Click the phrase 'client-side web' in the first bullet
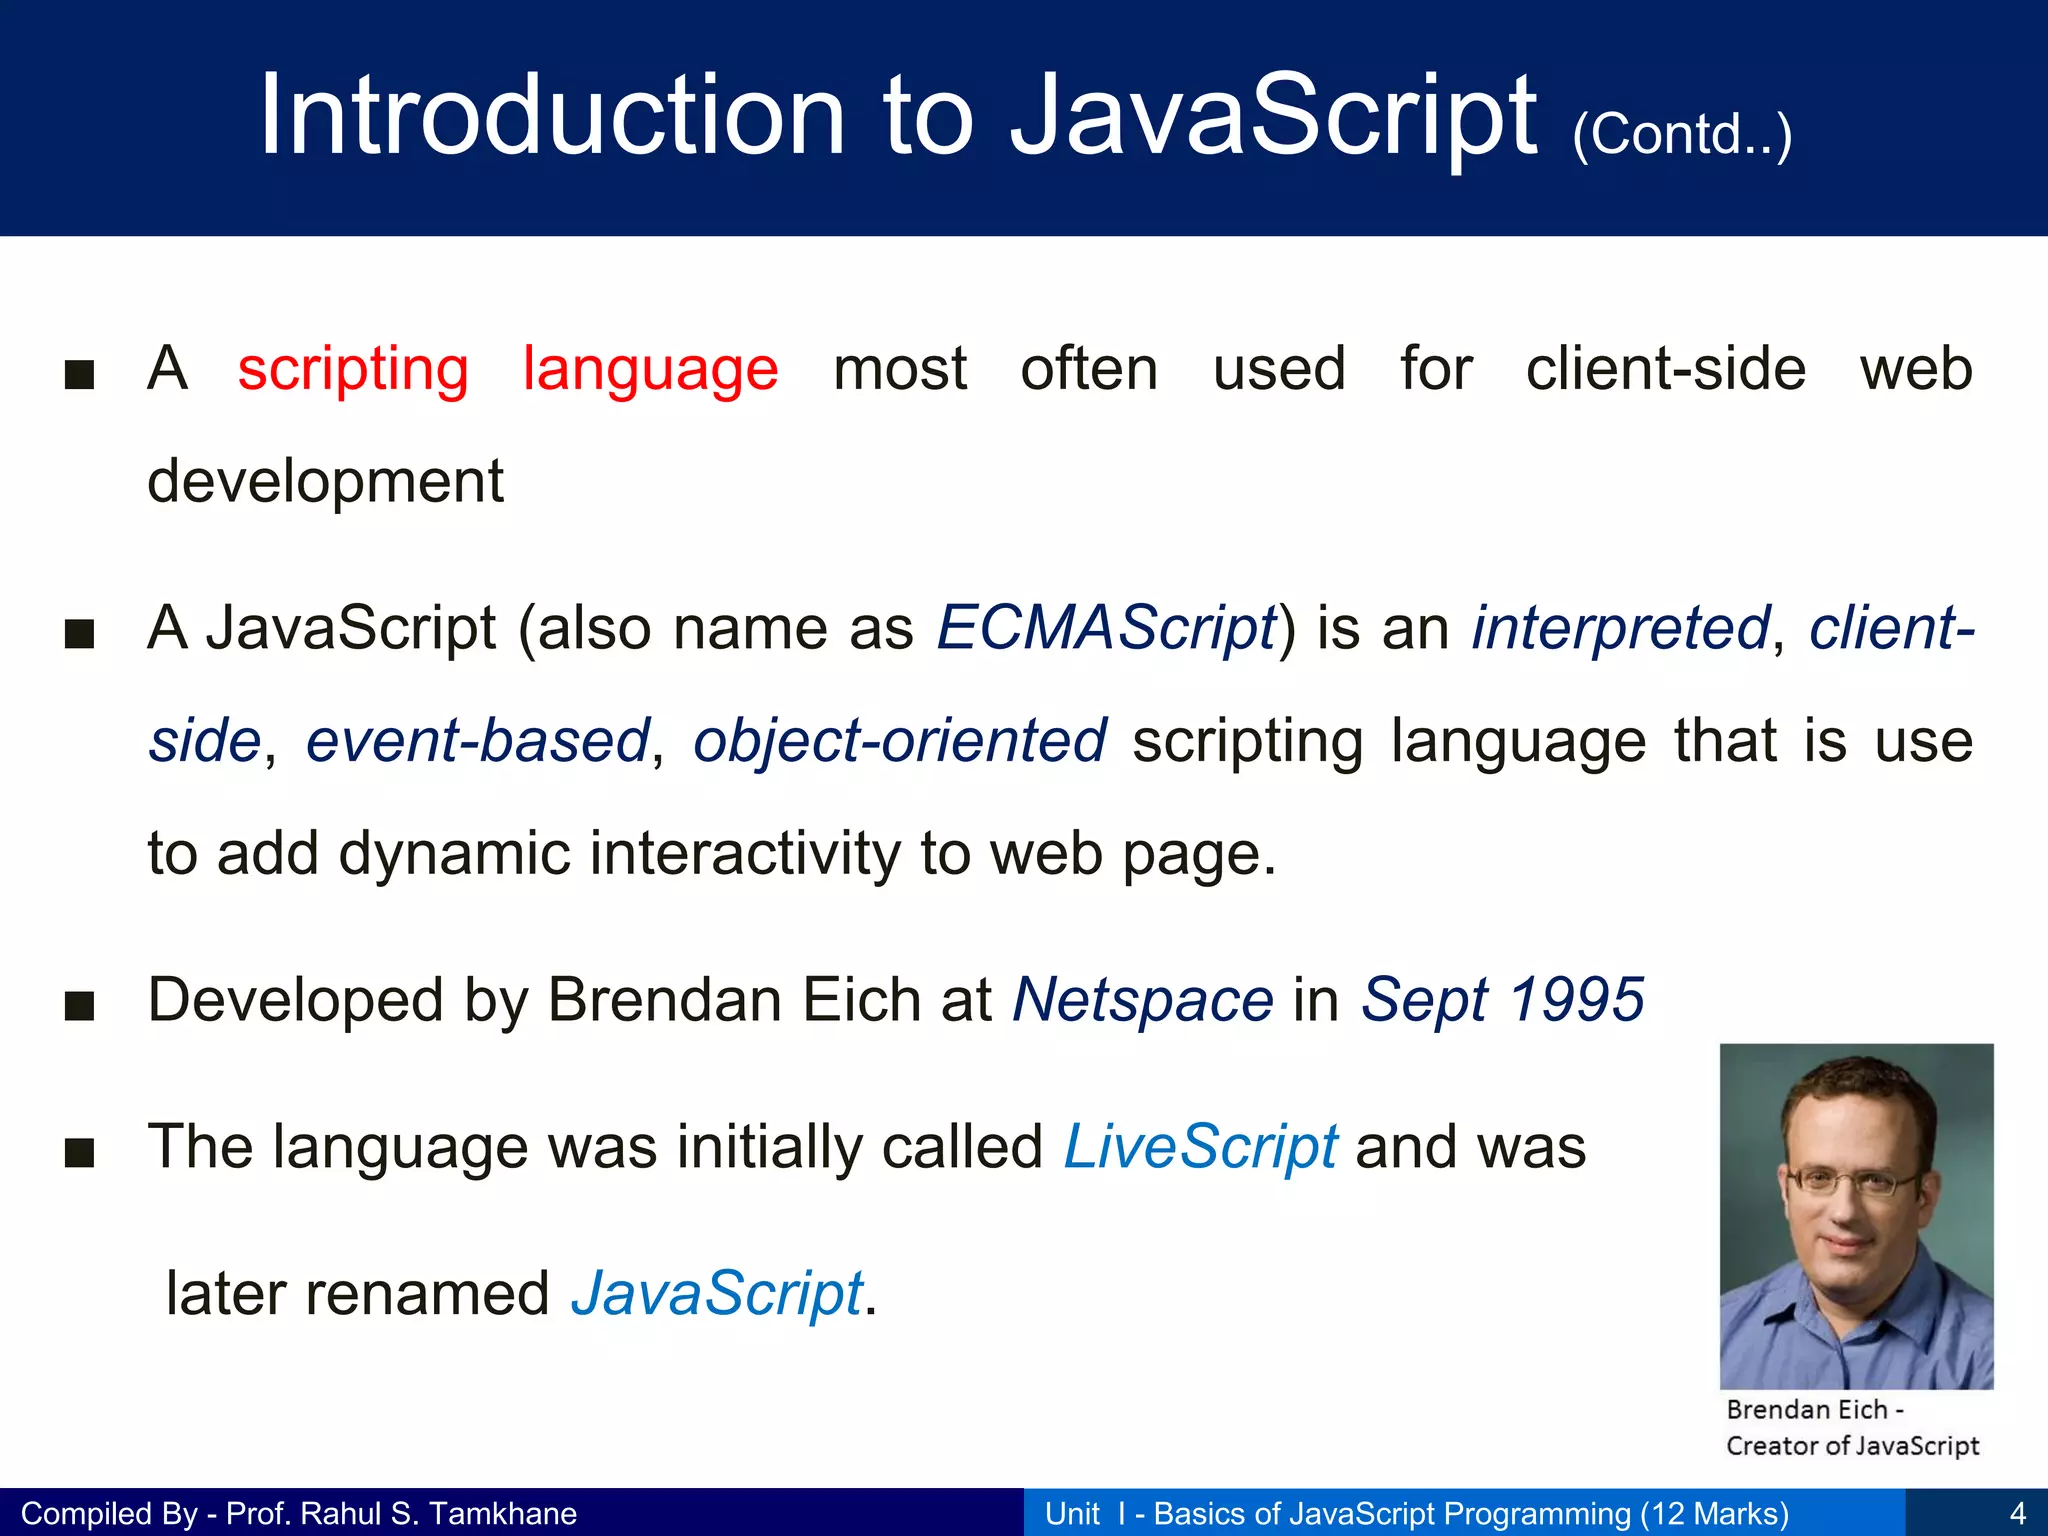 pos(1749,369)
